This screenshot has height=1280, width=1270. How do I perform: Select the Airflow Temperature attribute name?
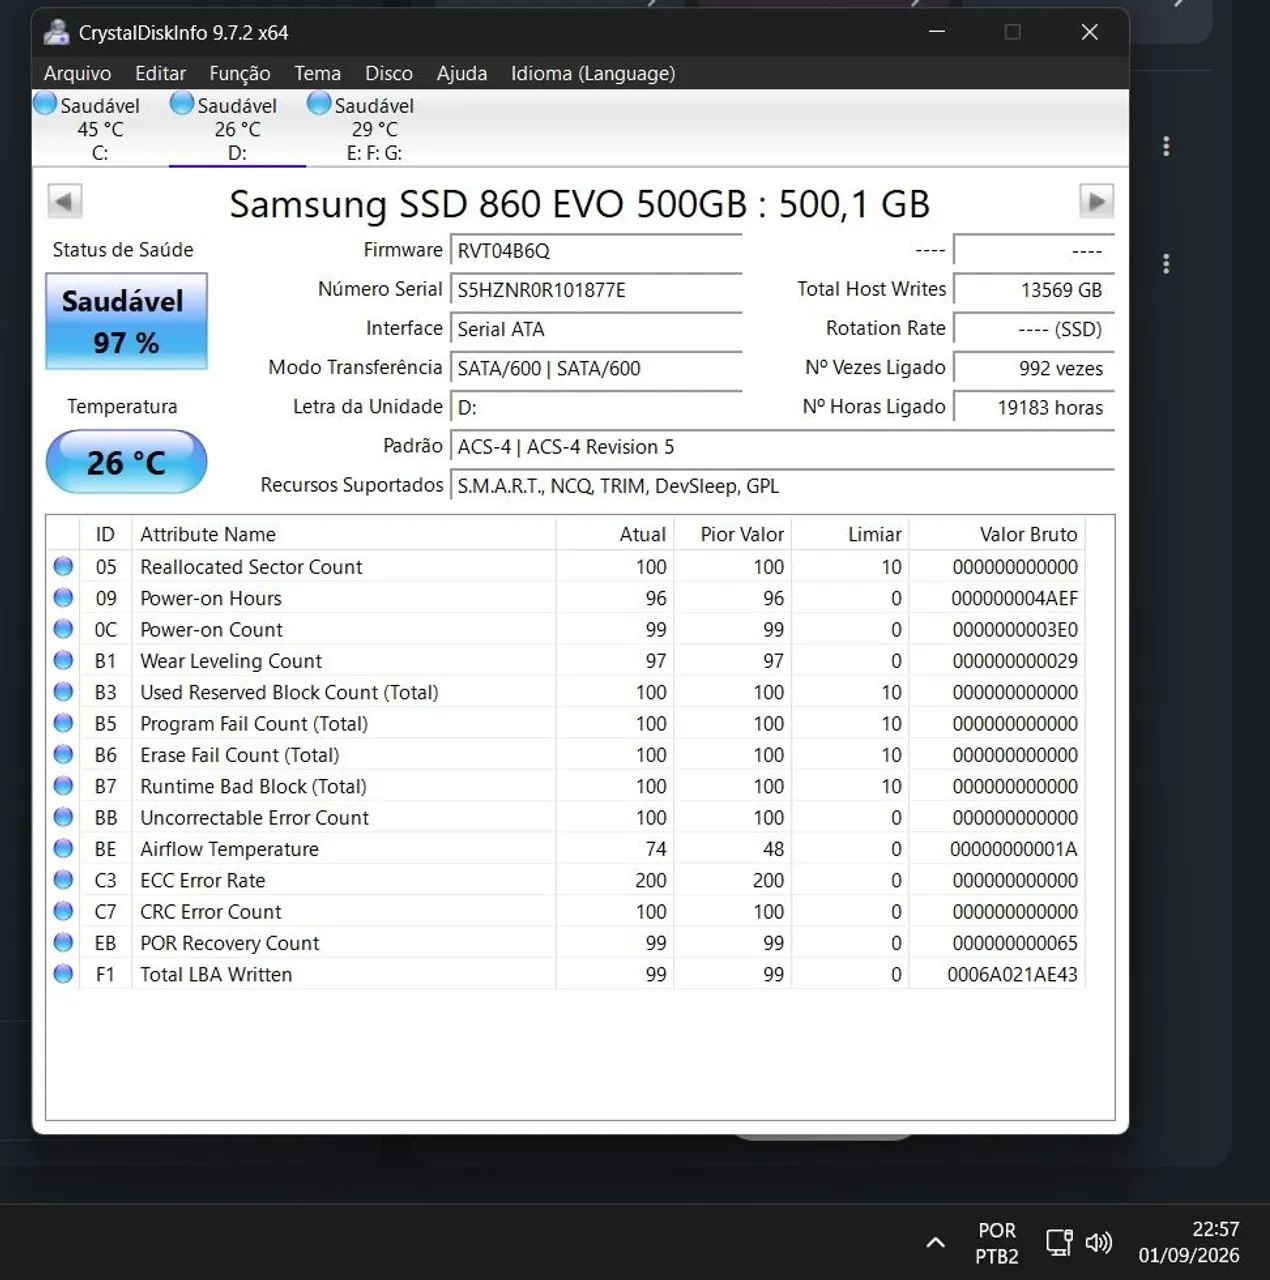tap(229, 849)
